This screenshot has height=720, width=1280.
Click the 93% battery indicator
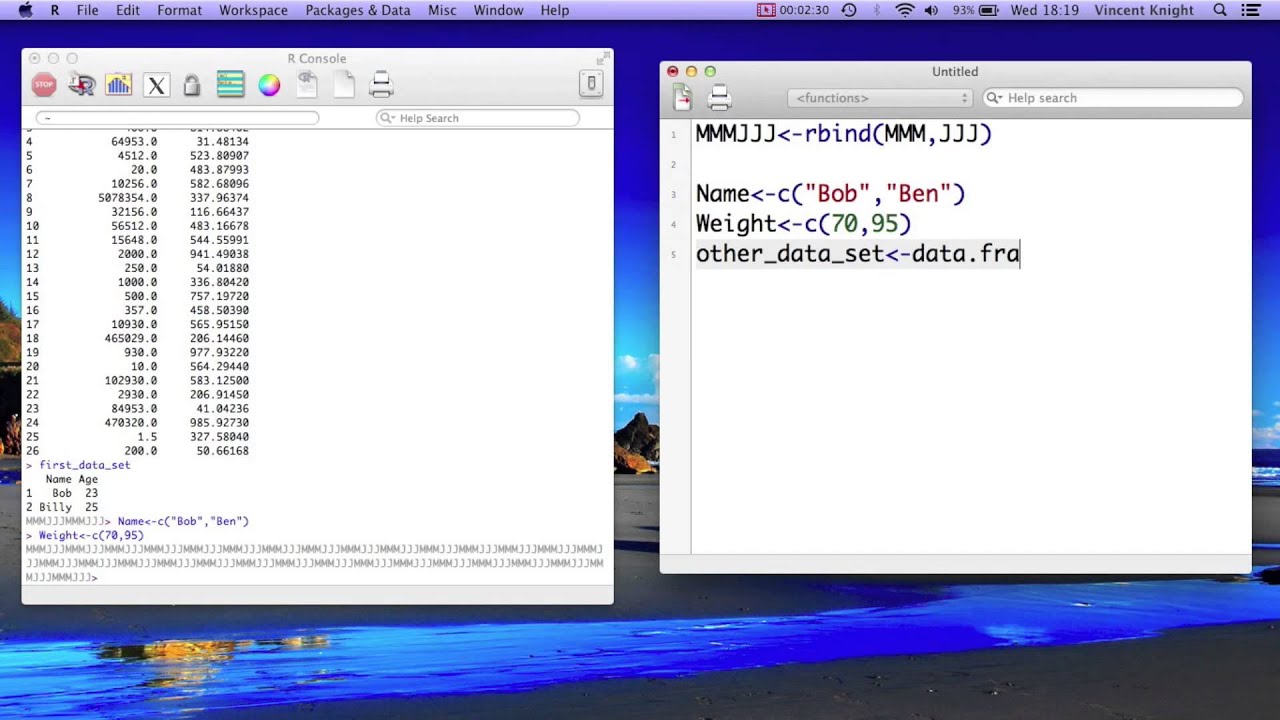pos(975,10)
